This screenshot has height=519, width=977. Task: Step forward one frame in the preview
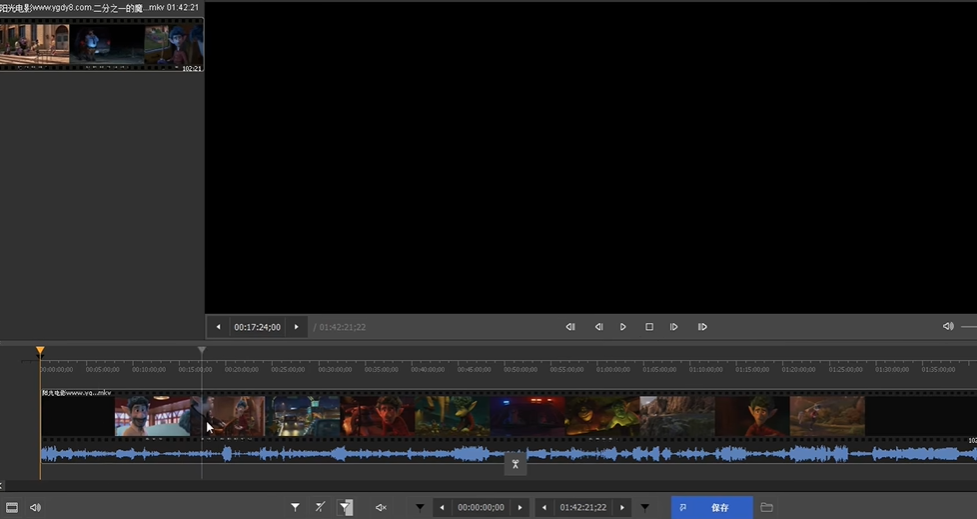[674, 326]
